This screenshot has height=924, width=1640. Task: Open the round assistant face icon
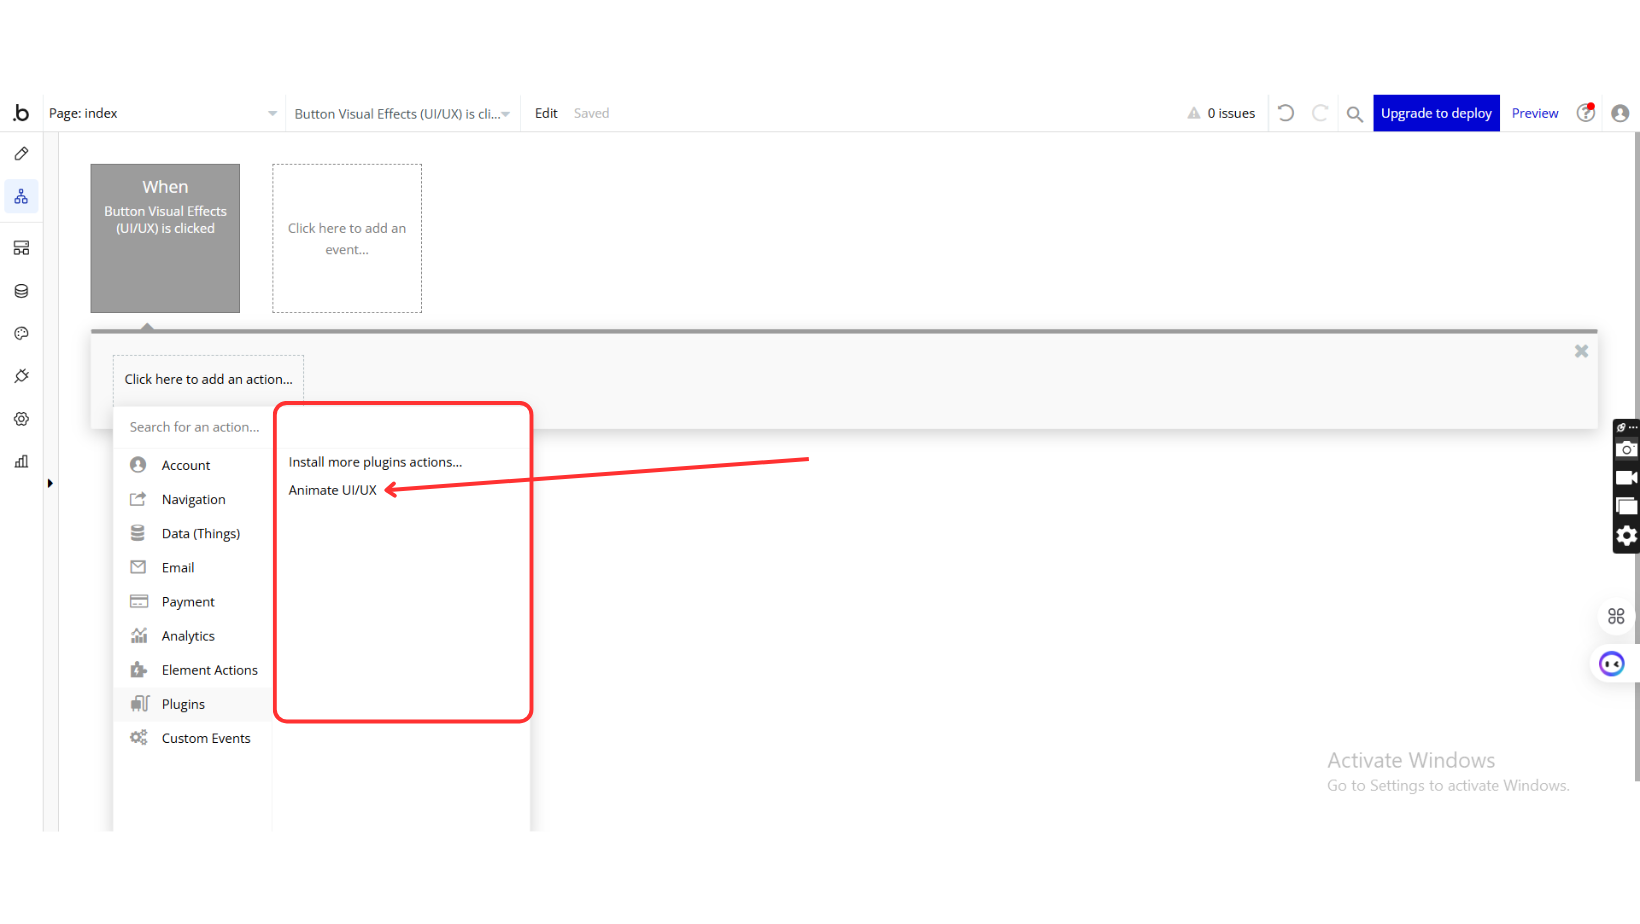pyautogui.click(x=1612, y=664)
